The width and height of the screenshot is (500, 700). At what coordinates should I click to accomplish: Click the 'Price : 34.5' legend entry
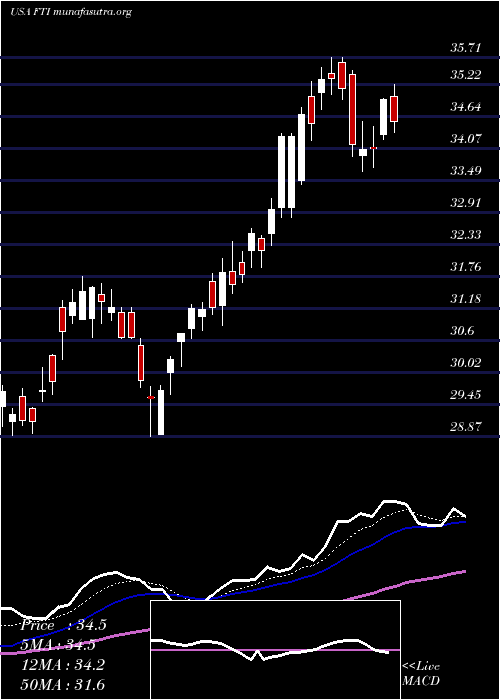pyautogui.click(x=63, y=625)
